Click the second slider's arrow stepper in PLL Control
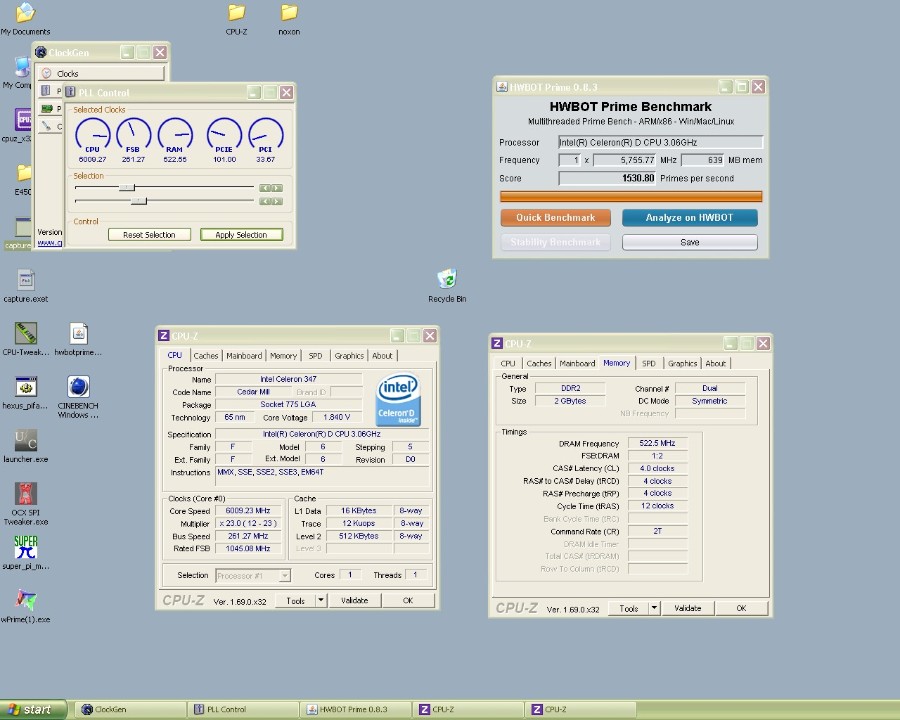The image size is (900, 720). pyautogui.click(x=270, y=201)
